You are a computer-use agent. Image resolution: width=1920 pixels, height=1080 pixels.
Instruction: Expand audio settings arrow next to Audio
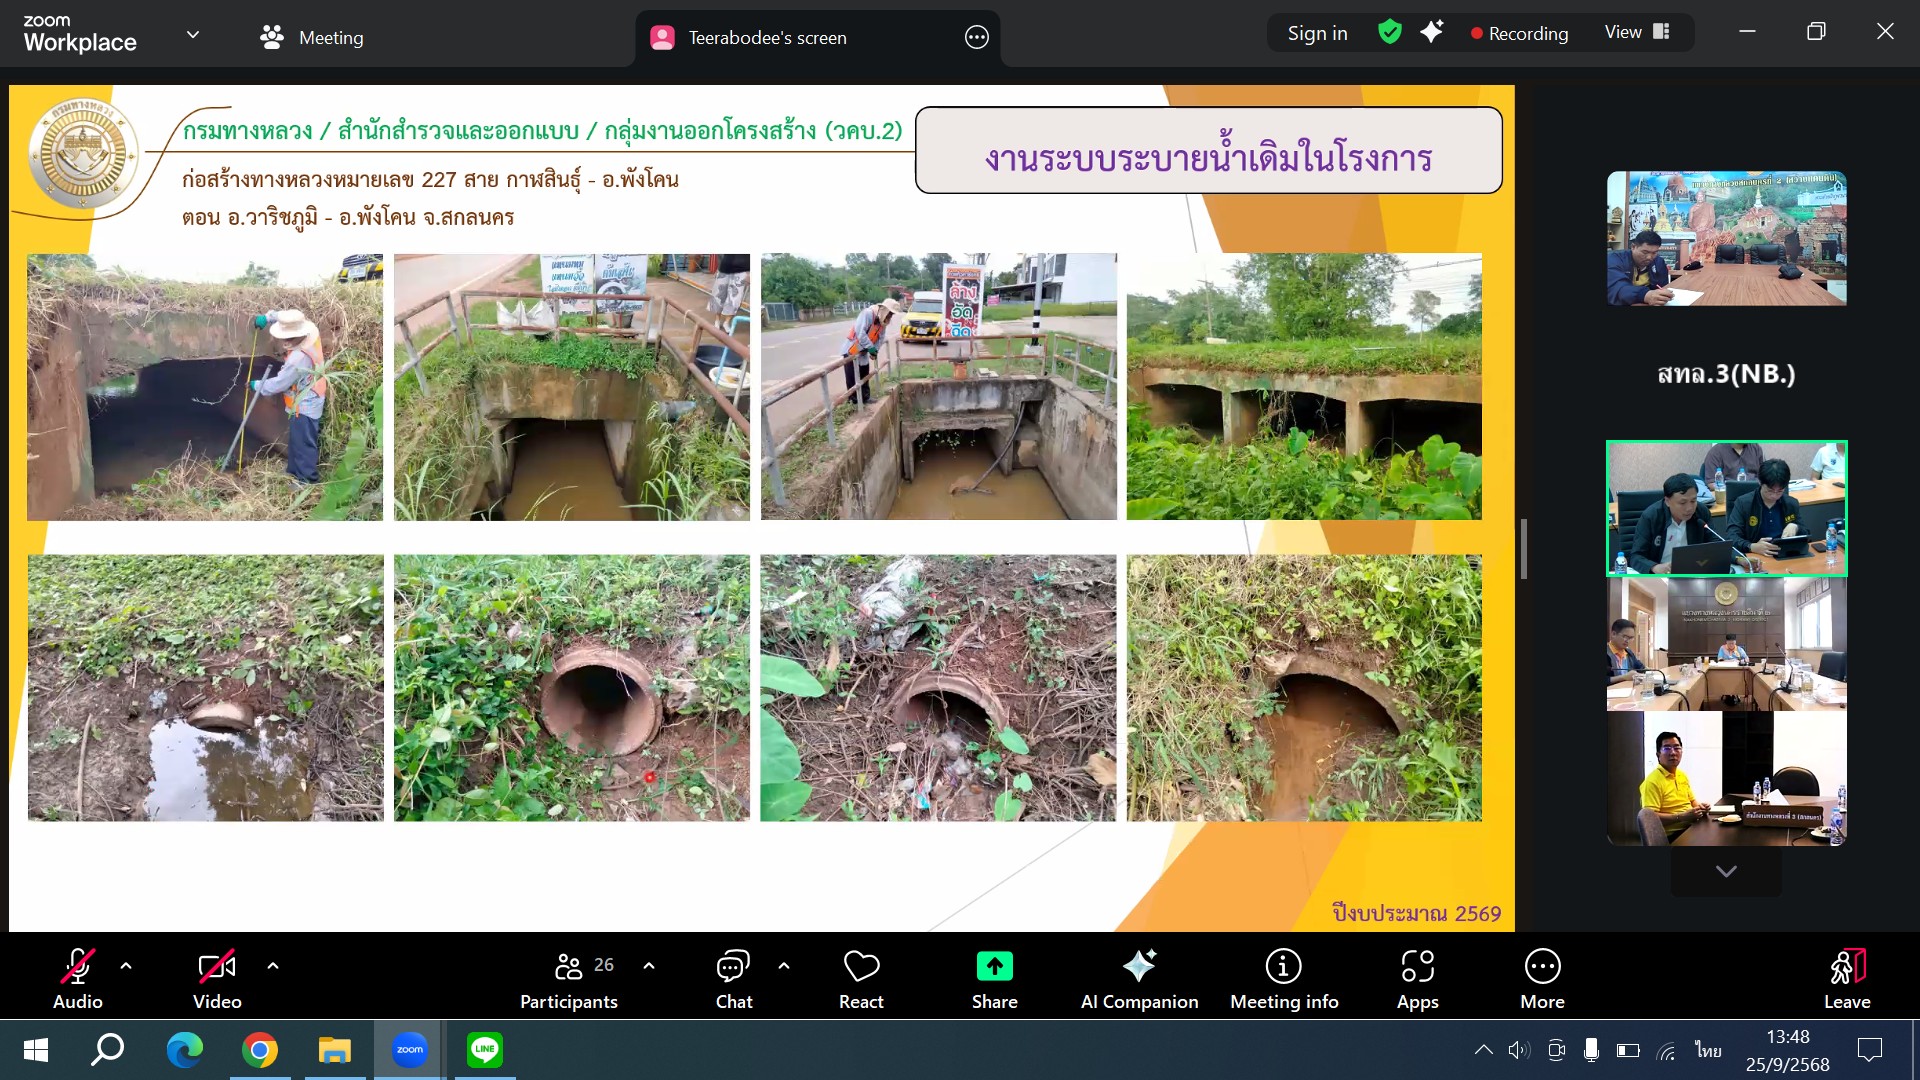[126, 965]
